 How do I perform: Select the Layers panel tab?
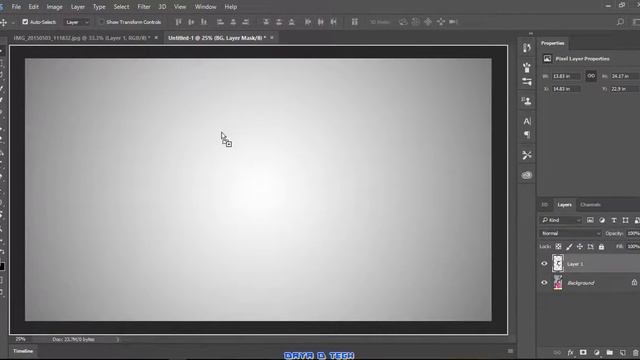[564, 205]
